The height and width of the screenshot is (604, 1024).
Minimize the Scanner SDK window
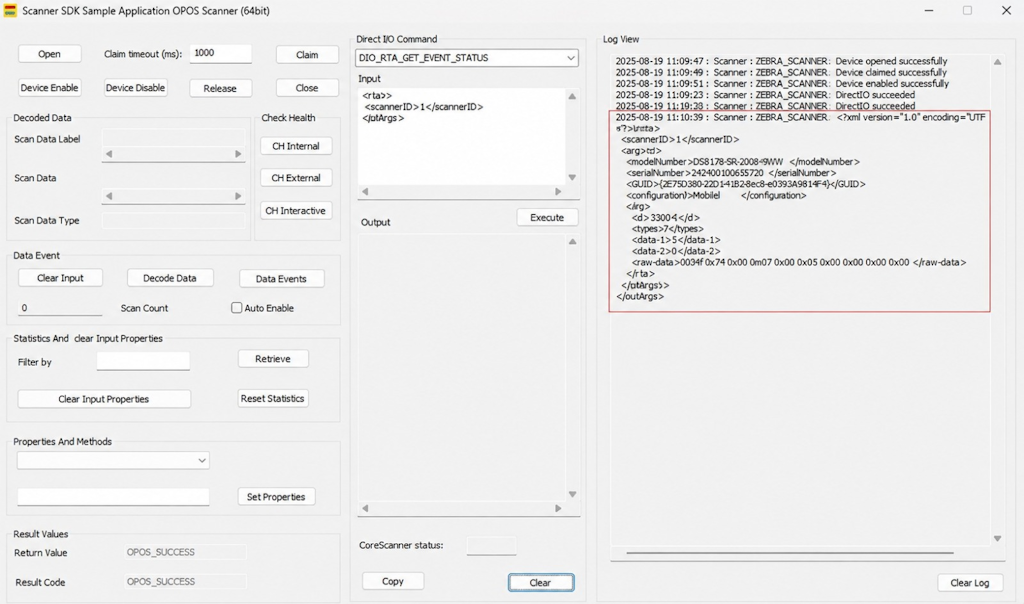929,10
